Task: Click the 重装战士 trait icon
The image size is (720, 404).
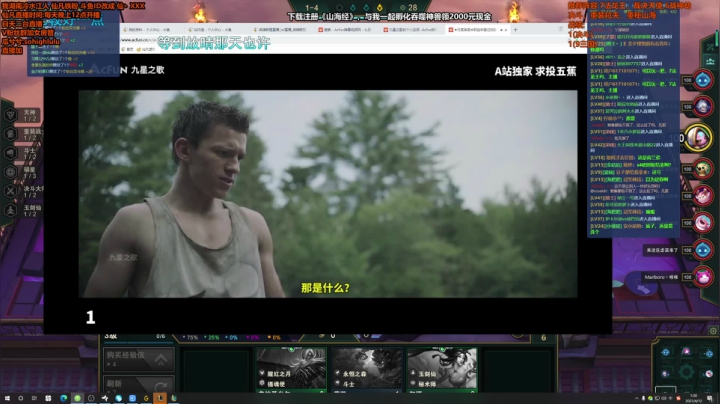Action: 10,134
